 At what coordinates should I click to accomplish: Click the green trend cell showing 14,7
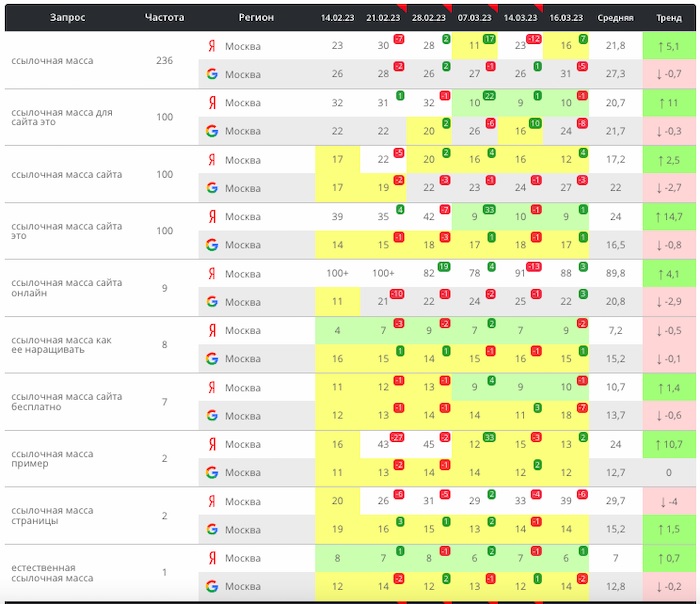(x=668, y=216)
